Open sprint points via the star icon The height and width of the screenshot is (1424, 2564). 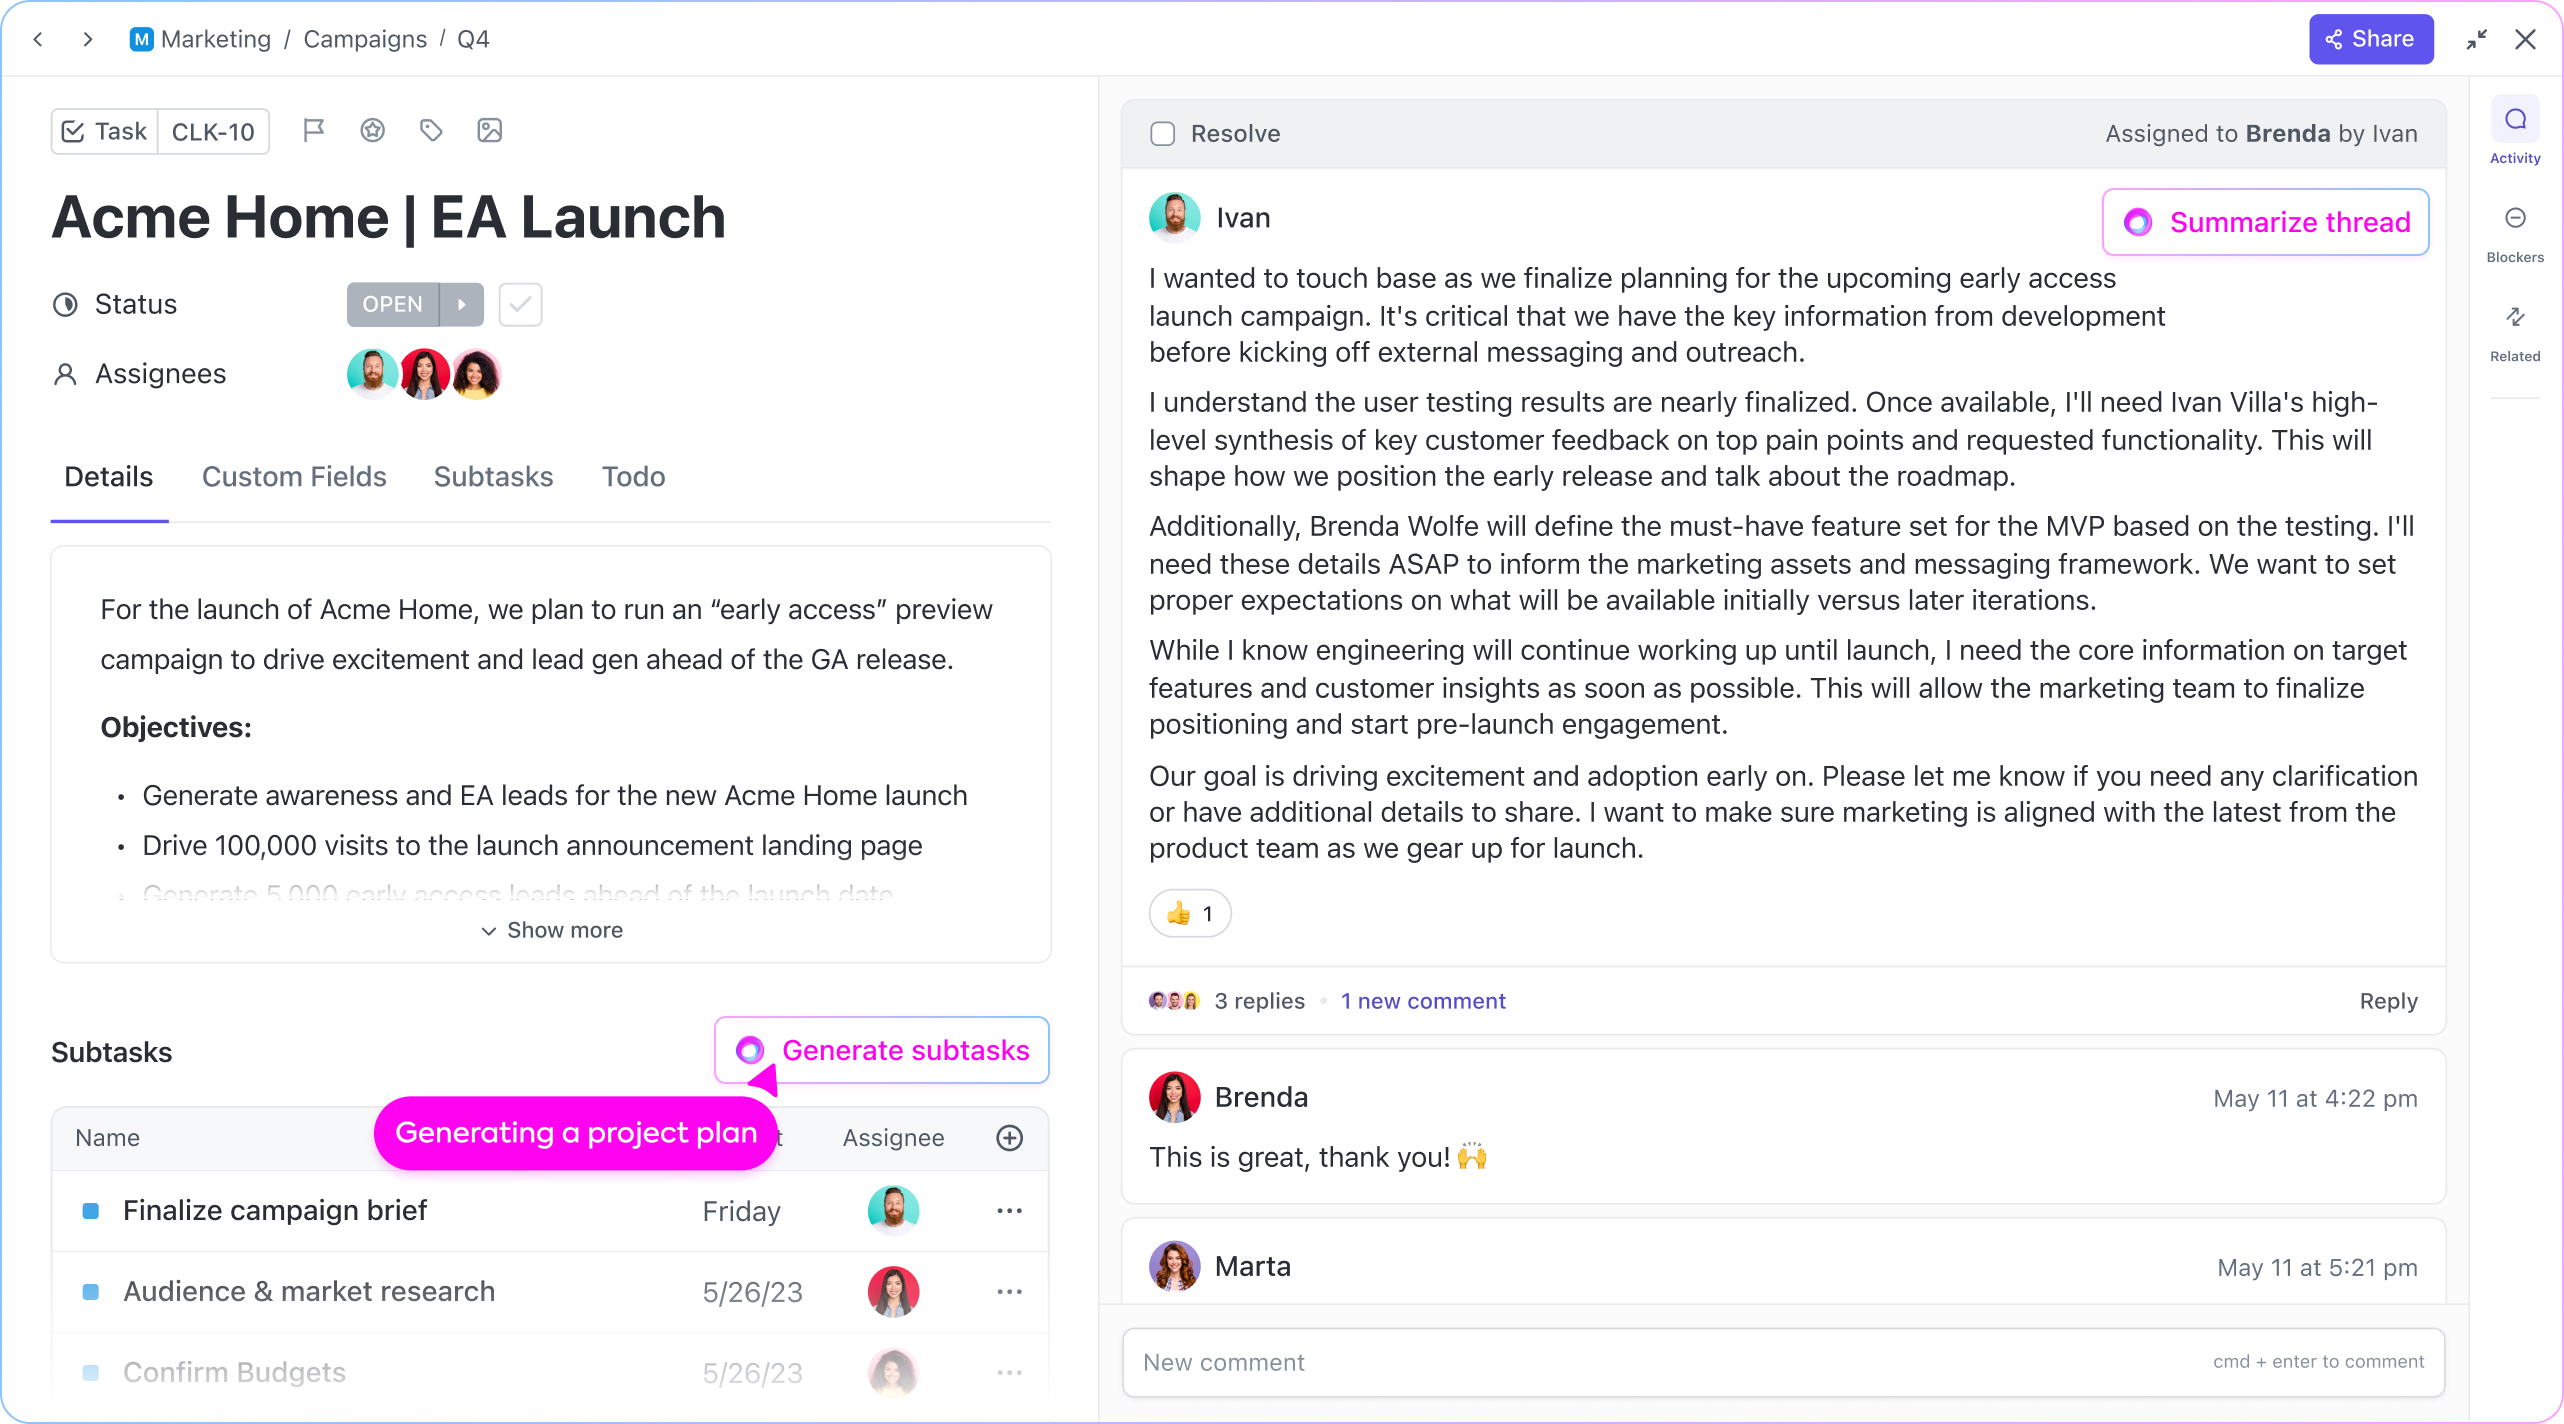372,130
